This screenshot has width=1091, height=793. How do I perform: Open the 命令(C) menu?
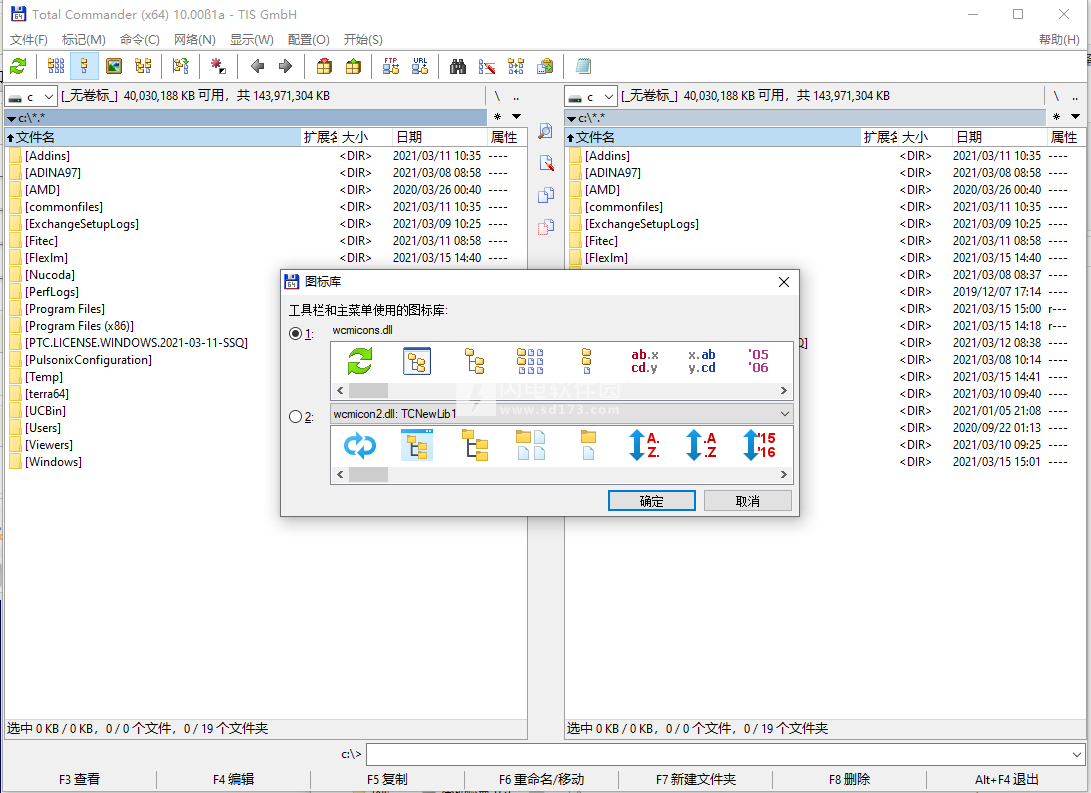click(x=139, y=40)
